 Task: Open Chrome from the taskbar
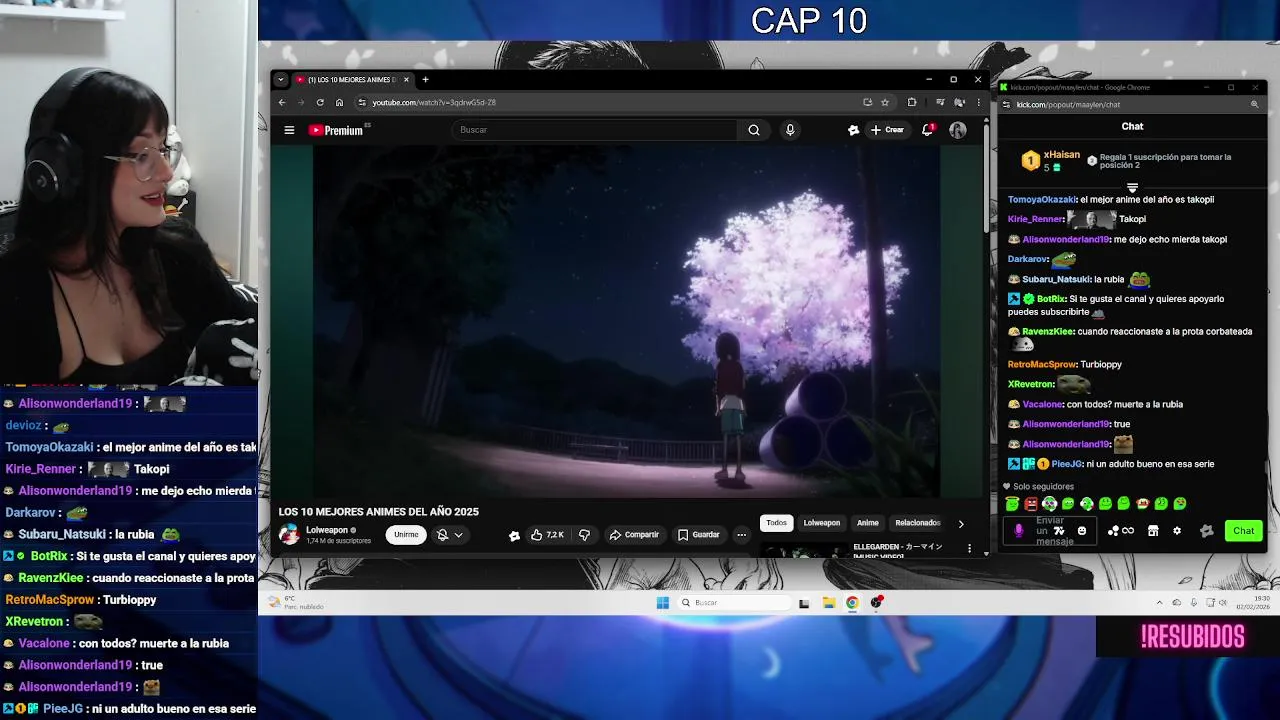click(852, 602)
